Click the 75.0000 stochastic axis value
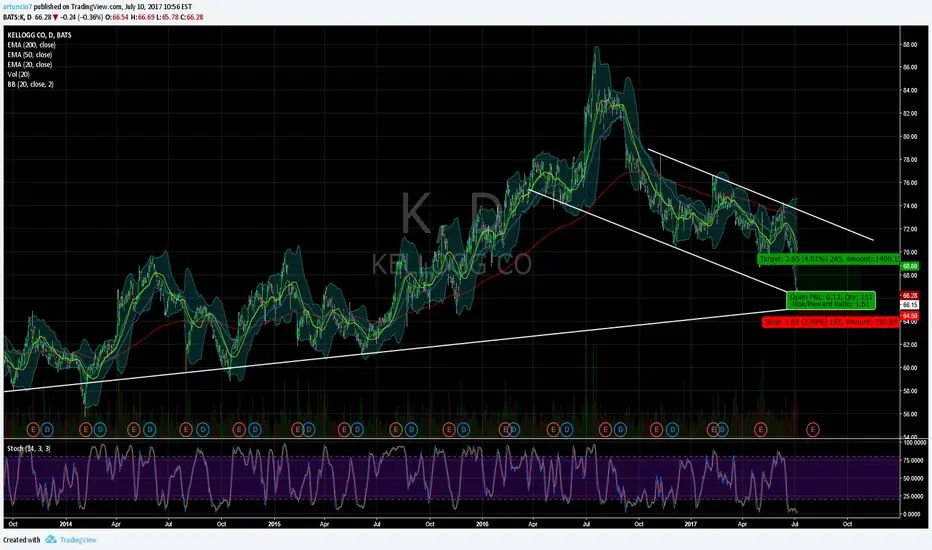 point(915,461)
